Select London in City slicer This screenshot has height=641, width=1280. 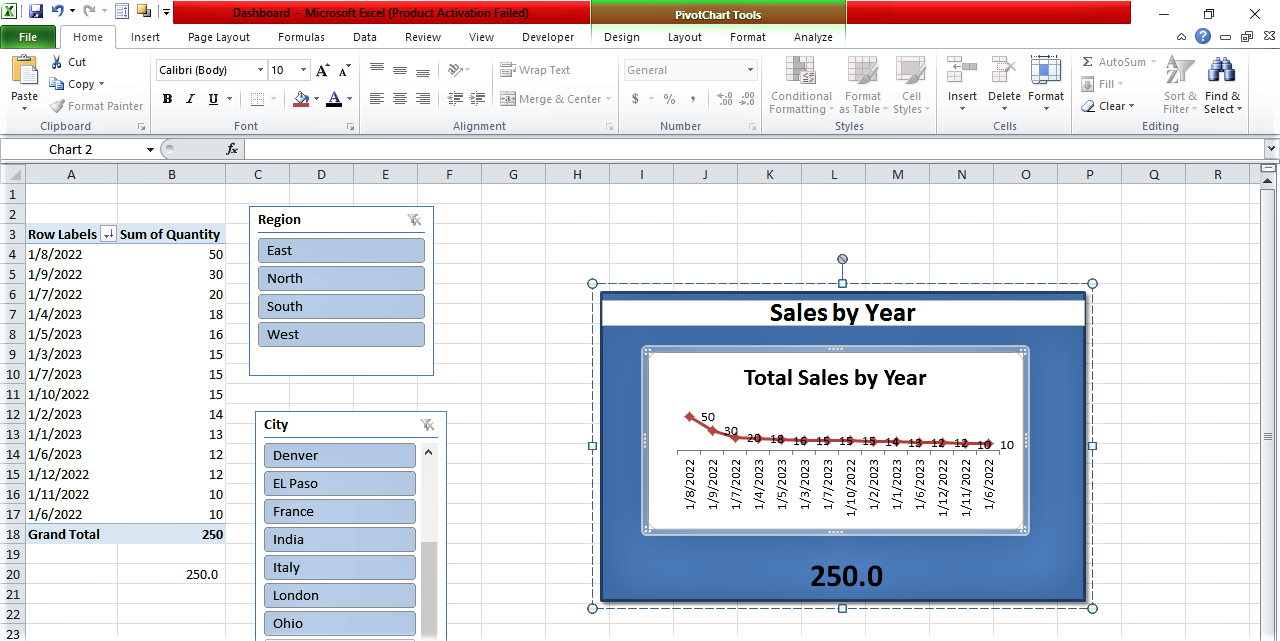[x=340, y=595]
